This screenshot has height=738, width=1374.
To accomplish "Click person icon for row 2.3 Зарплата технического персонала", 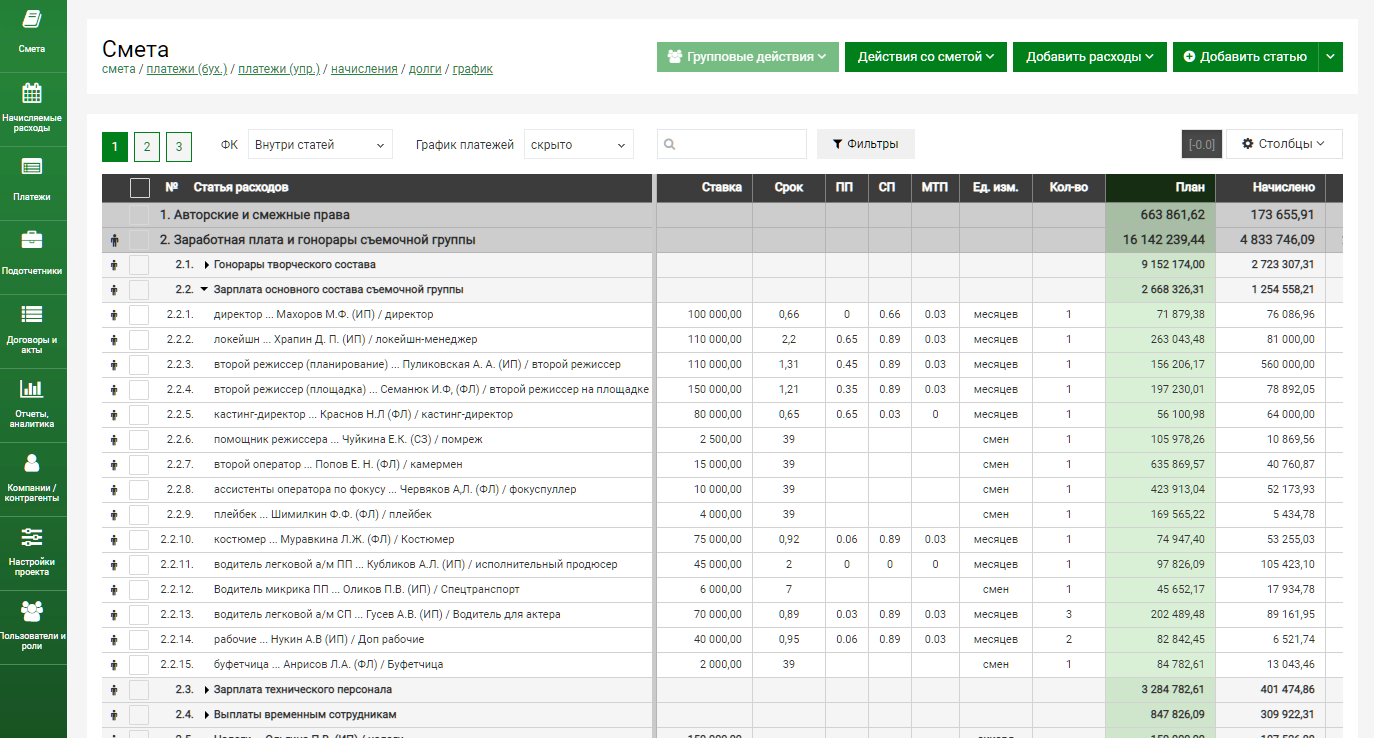I will click(x=114, y=690).
